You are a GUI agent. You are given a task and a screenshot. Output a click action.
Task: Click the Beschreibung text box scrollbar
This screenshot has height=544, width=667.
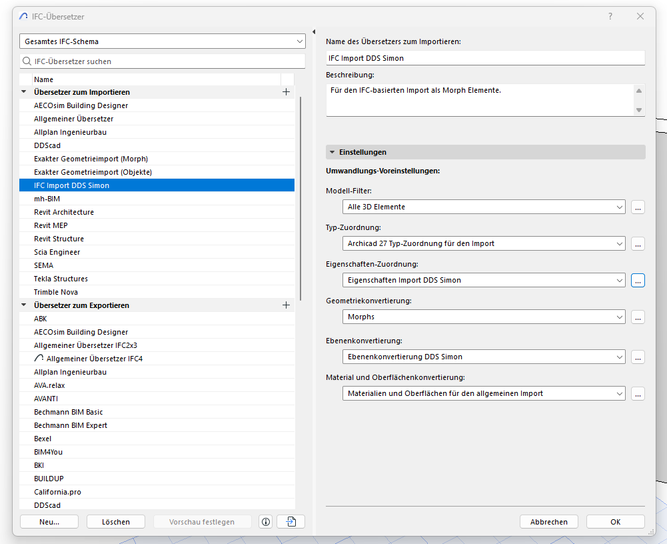[639, 98]
